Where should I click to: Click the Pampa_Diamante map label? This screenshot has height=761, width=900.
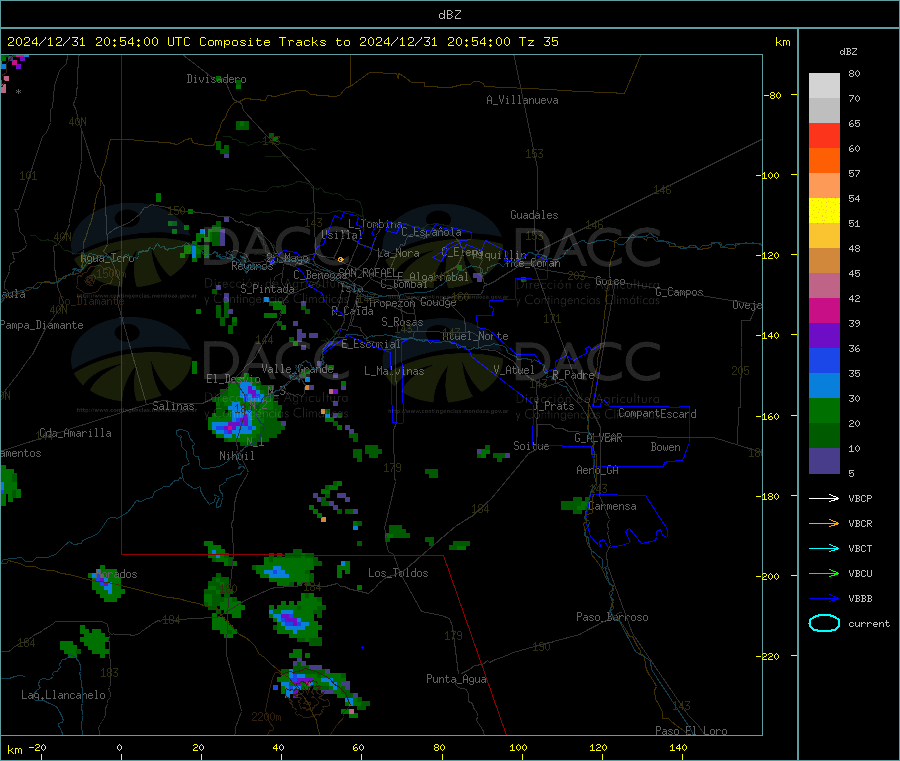click(x=42, y=325)
